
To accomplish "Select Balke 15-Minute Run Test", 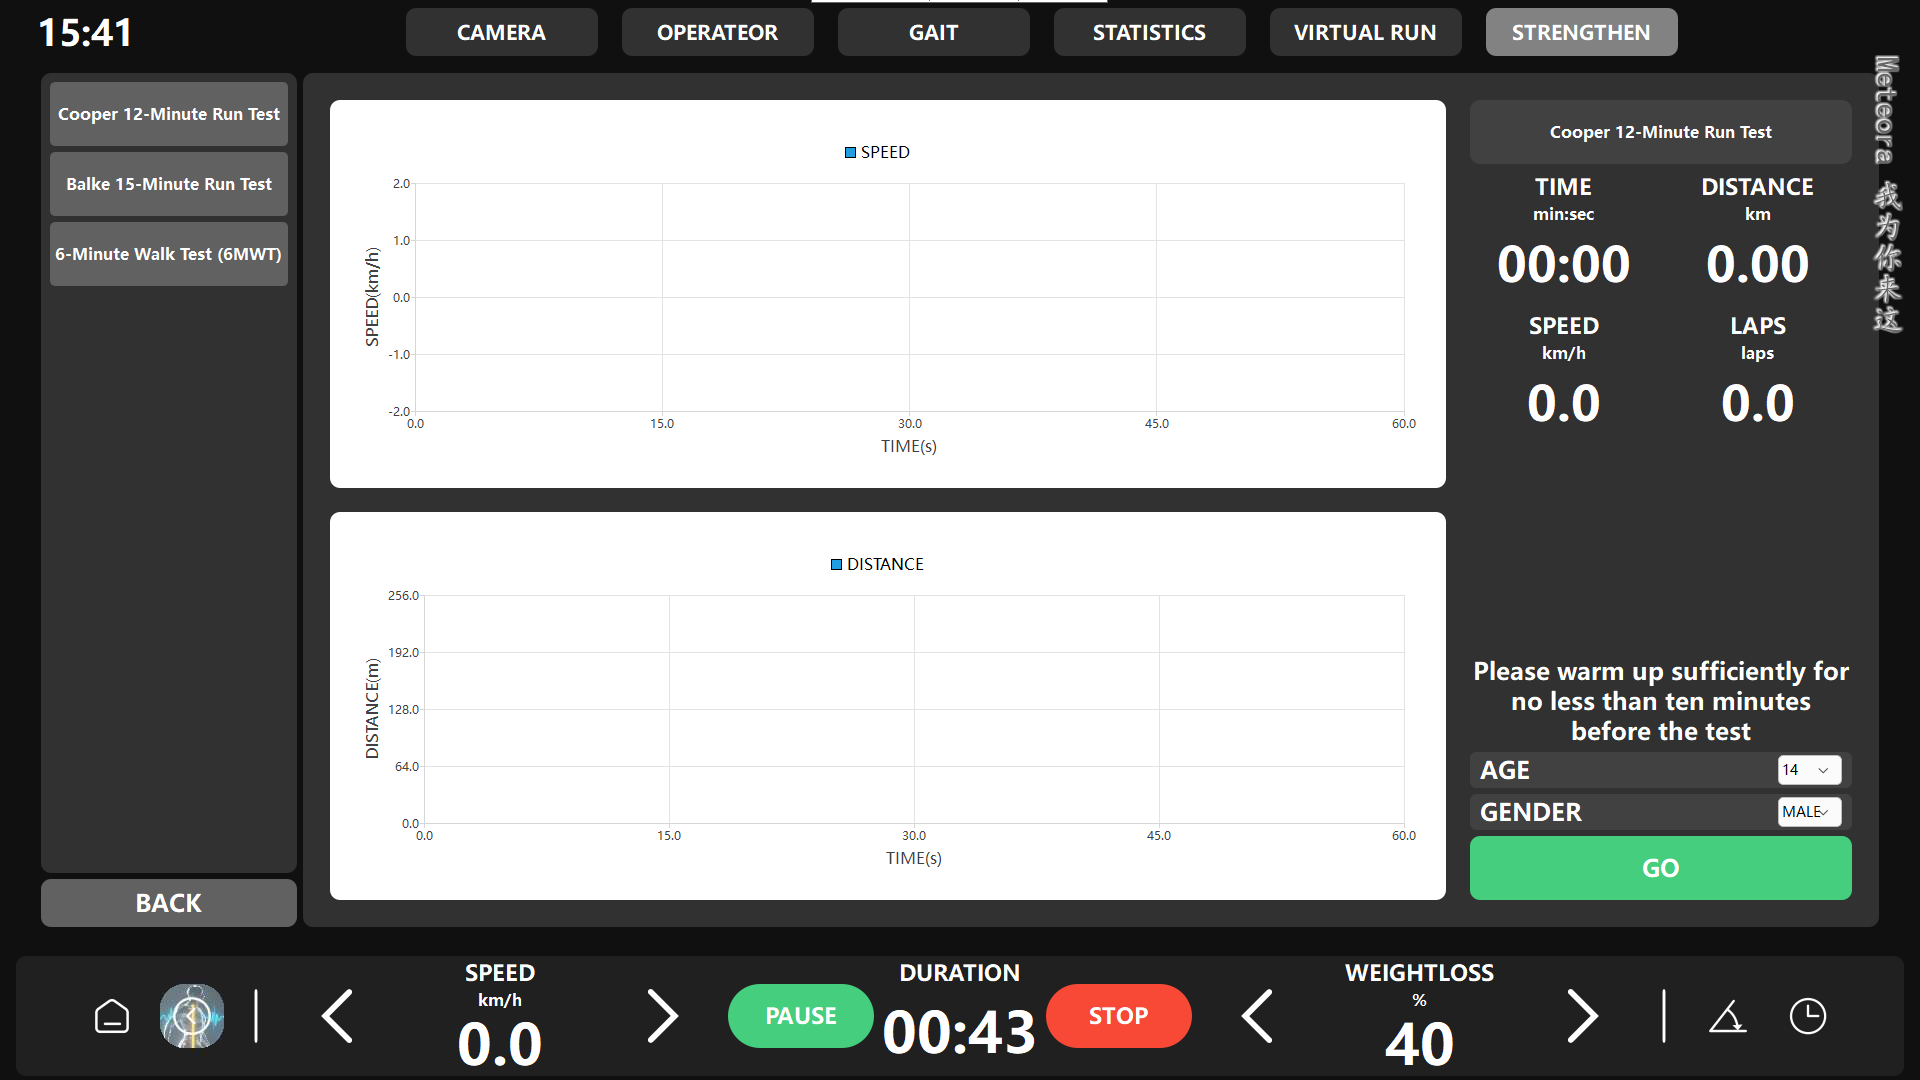I will click(x=169, y=184).
